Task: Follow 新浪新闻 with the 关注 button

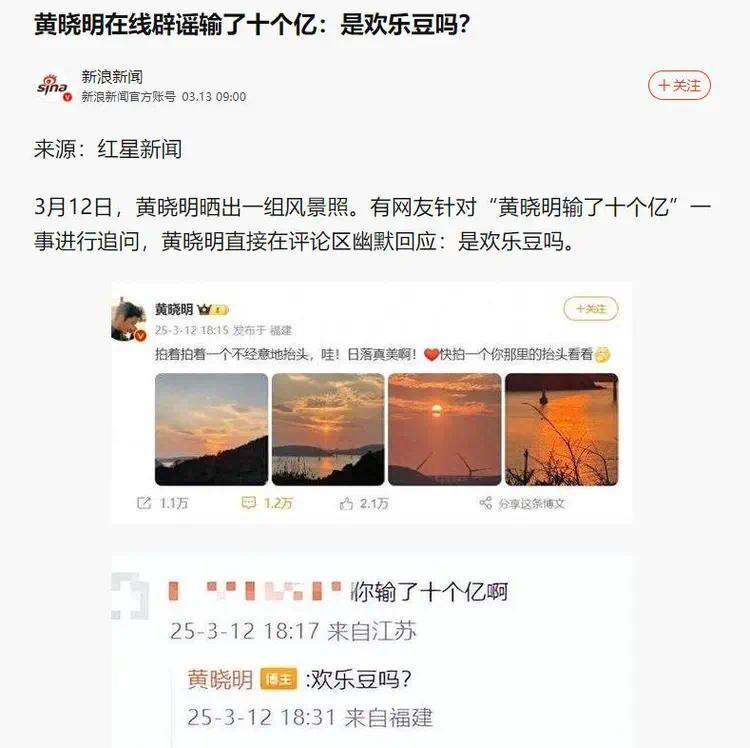Action: click(679, 86)
